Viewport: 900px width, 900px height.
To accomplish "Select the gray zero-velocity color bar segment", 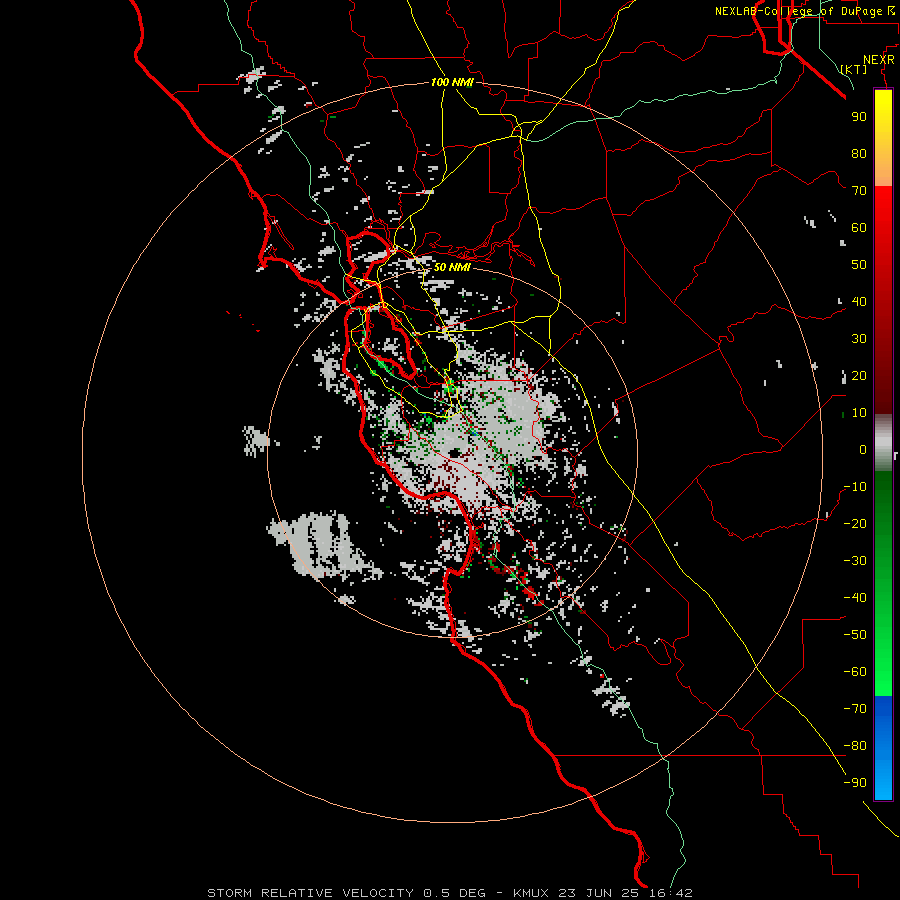I will tap(883, 443).
